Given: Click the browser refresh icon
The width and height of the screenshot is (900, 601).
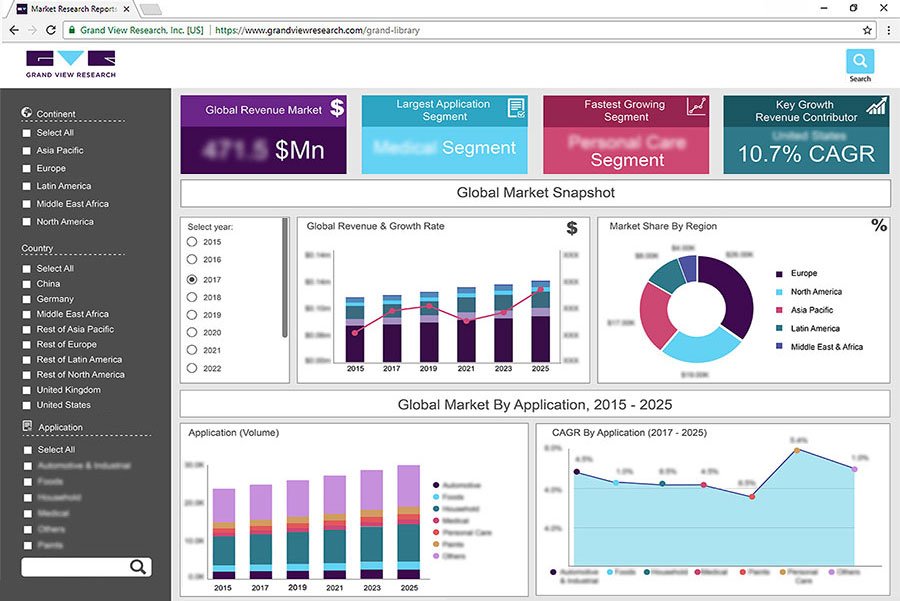Looking at the screenshot, I should pos(50,30).
